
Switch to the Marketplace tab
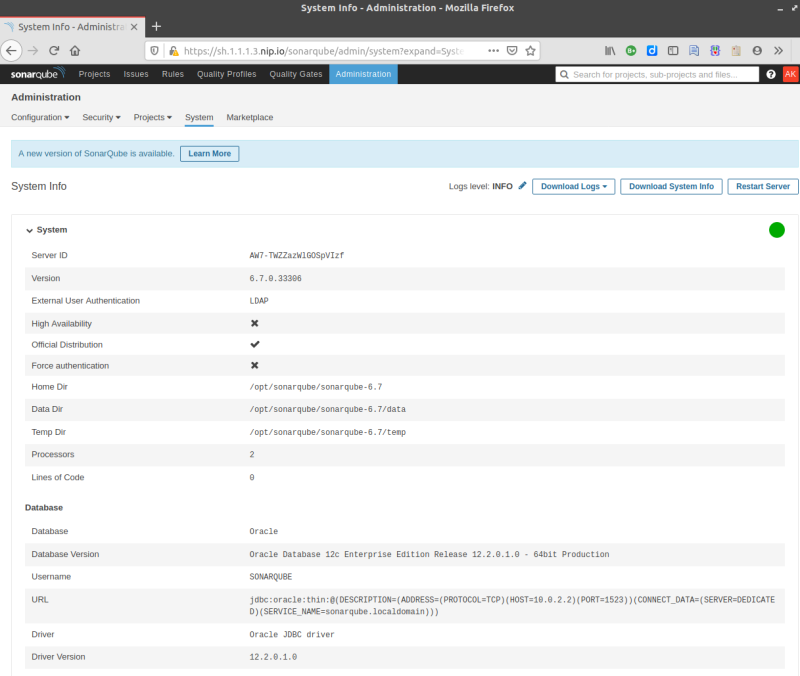[x=249, y=117]
